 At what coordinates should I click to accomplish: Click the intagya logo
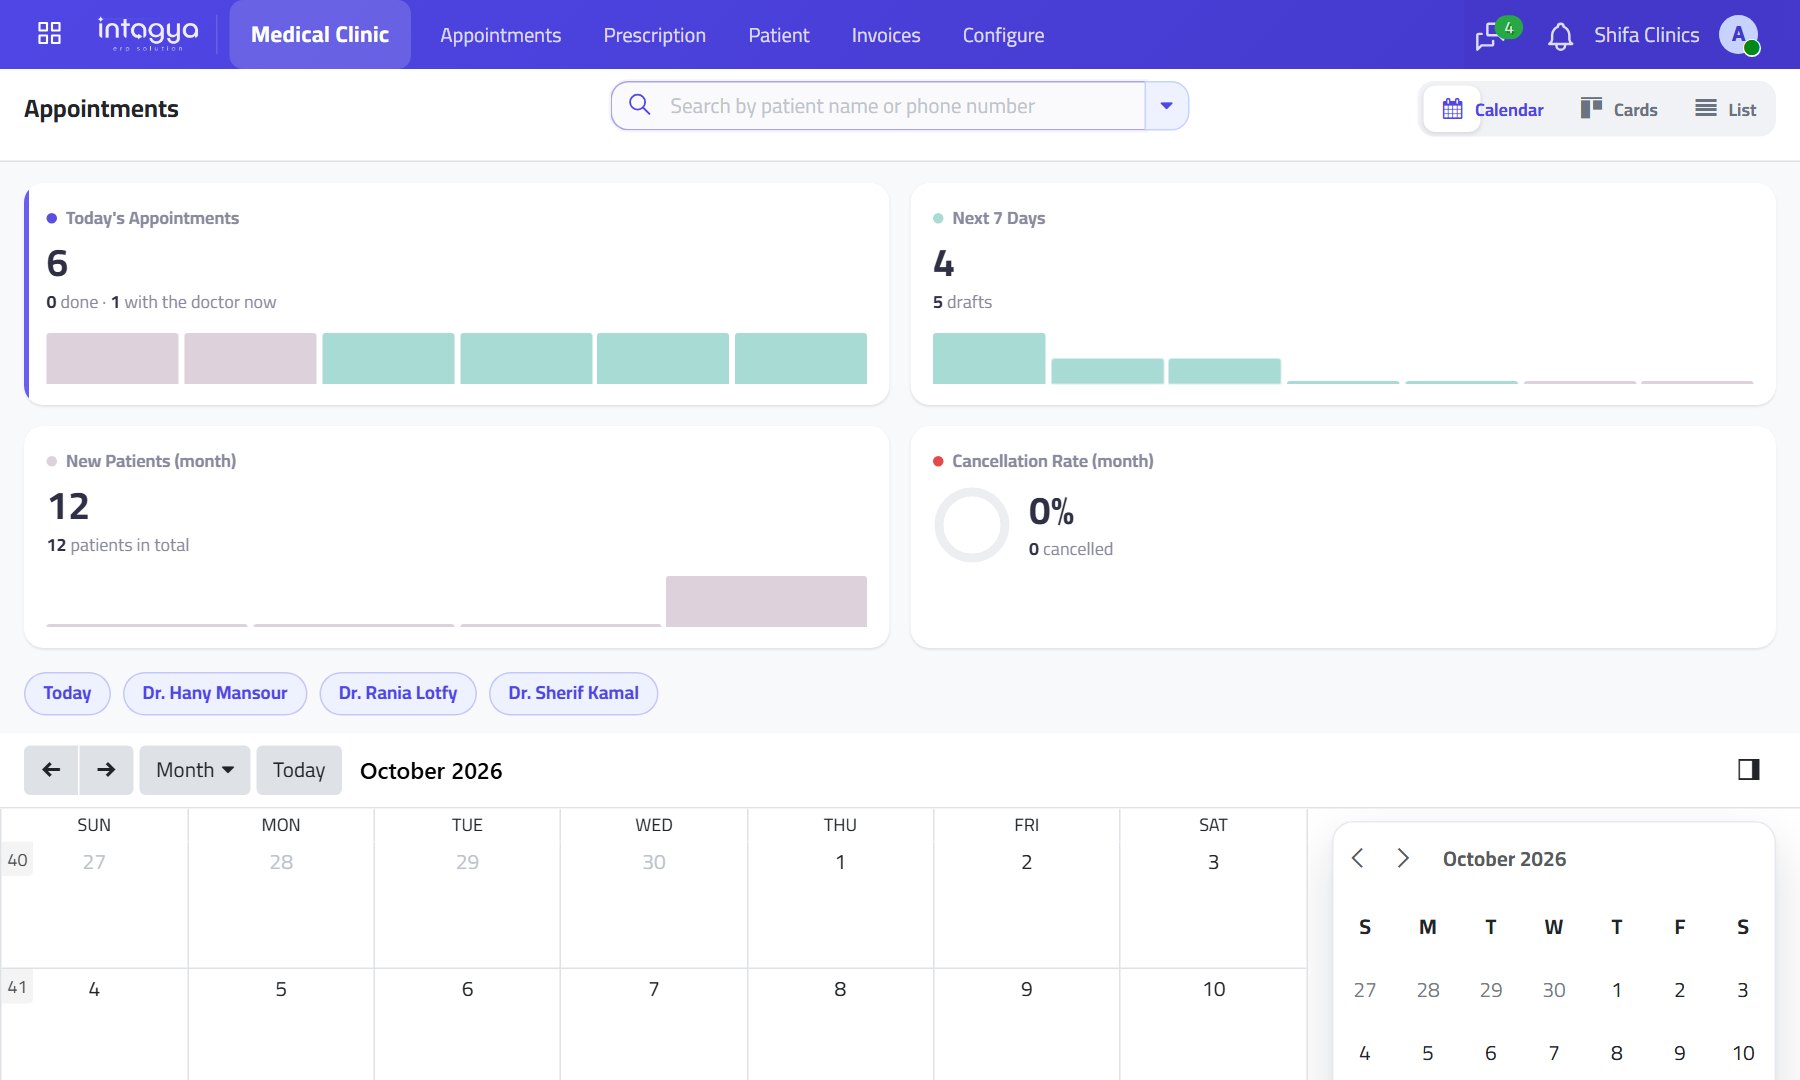[148, 34]
